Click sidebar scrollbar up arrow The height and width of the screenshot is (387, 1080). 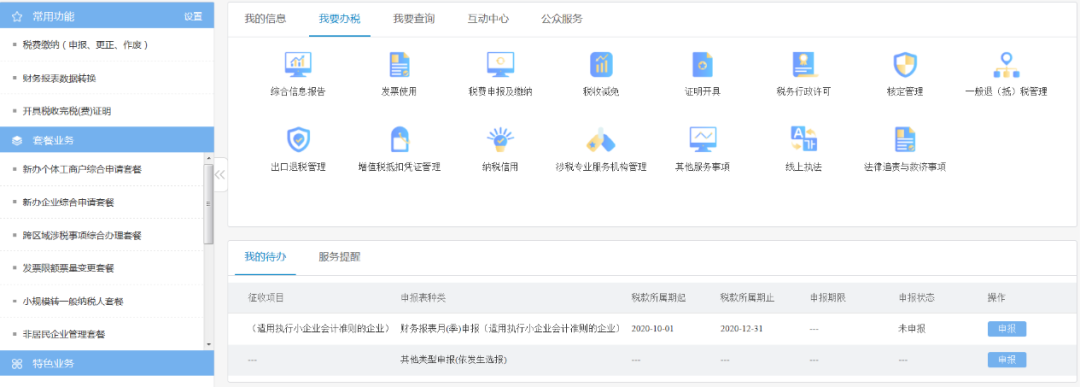point(209,158)
